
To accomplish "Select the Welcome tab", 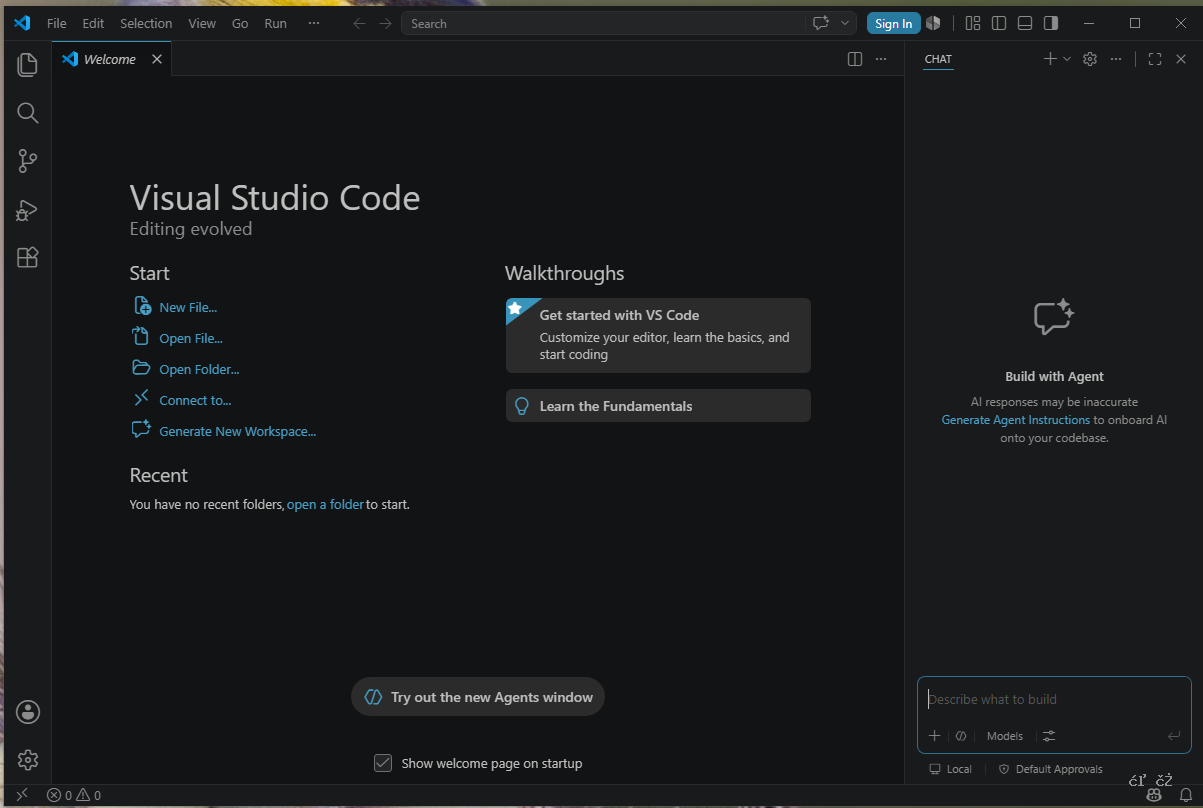I will point(112,59).
